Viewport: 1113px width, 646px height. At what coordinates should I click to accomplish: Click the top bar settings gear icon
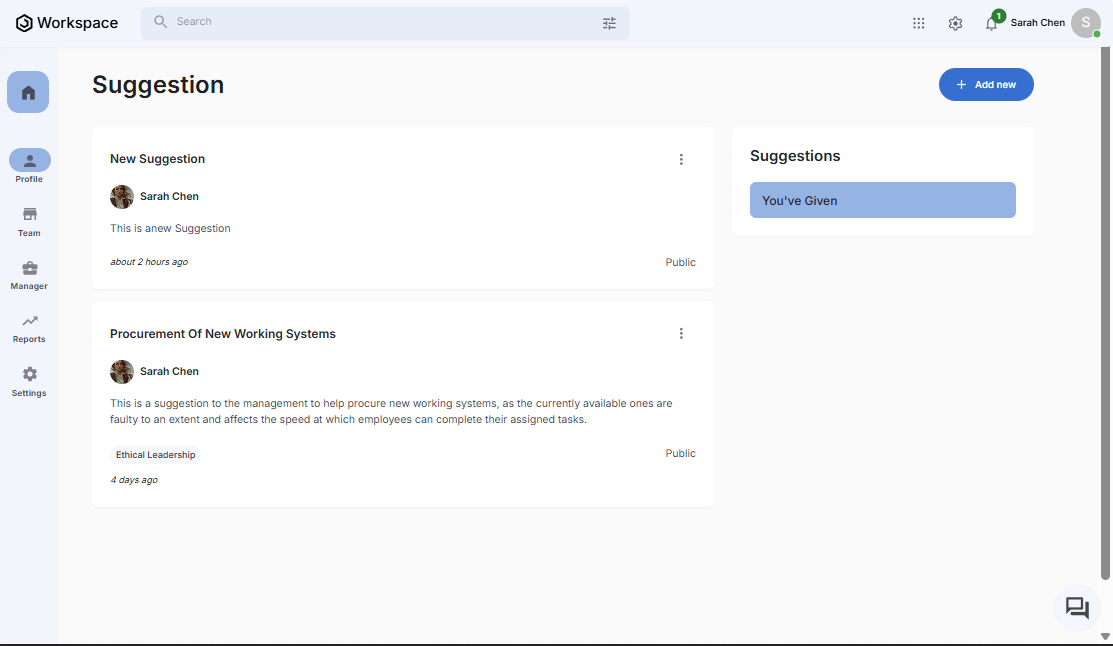click(955, 23)
